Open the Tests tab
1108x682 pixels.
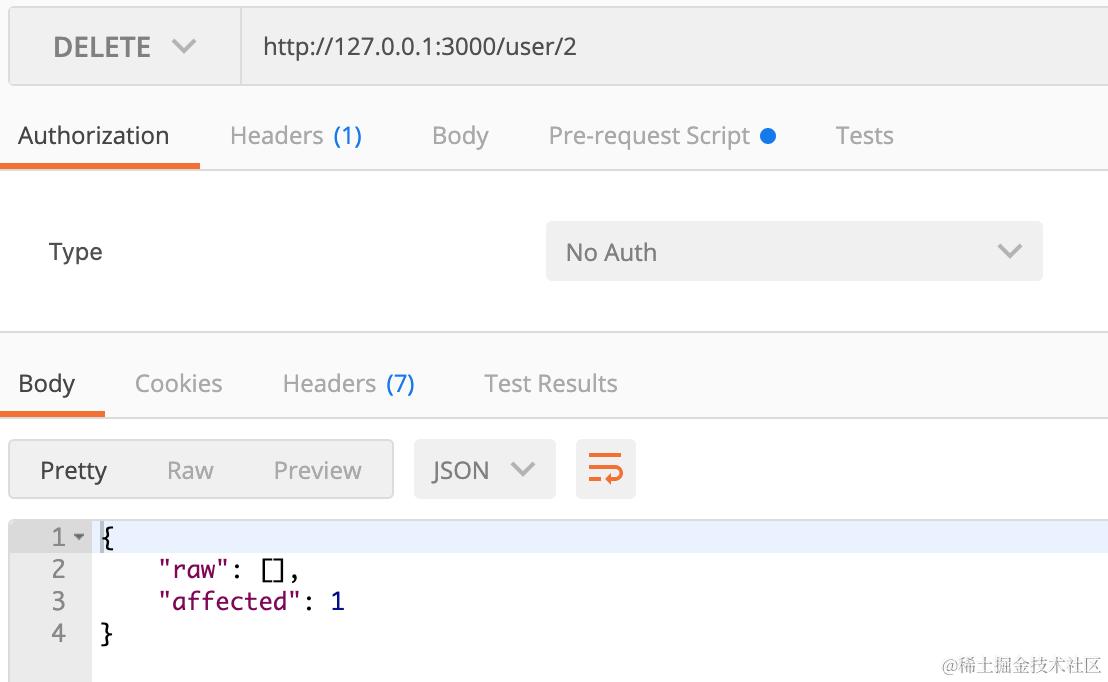click(x=864, y=136)
